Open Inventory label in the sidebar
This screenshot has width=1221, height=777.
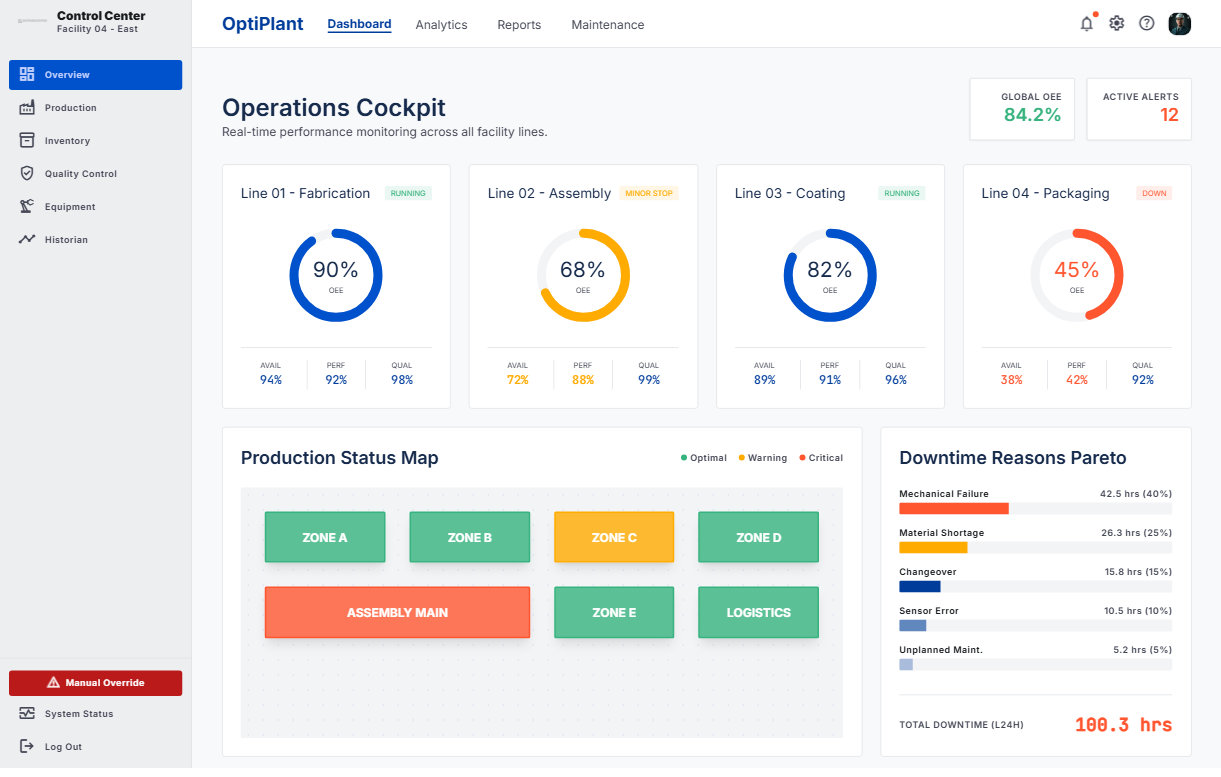coord(67,141)
